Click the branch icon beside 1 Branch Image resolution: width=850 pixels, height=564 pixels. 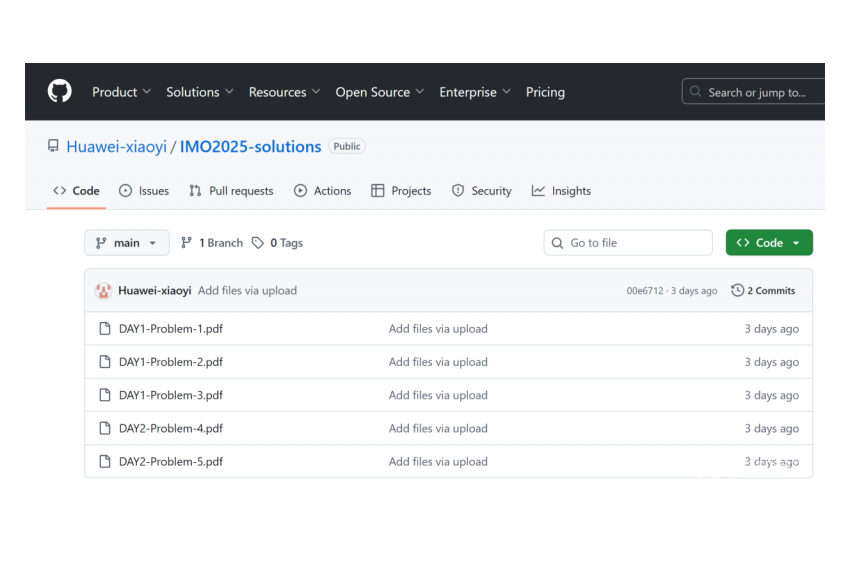(186, 242)
